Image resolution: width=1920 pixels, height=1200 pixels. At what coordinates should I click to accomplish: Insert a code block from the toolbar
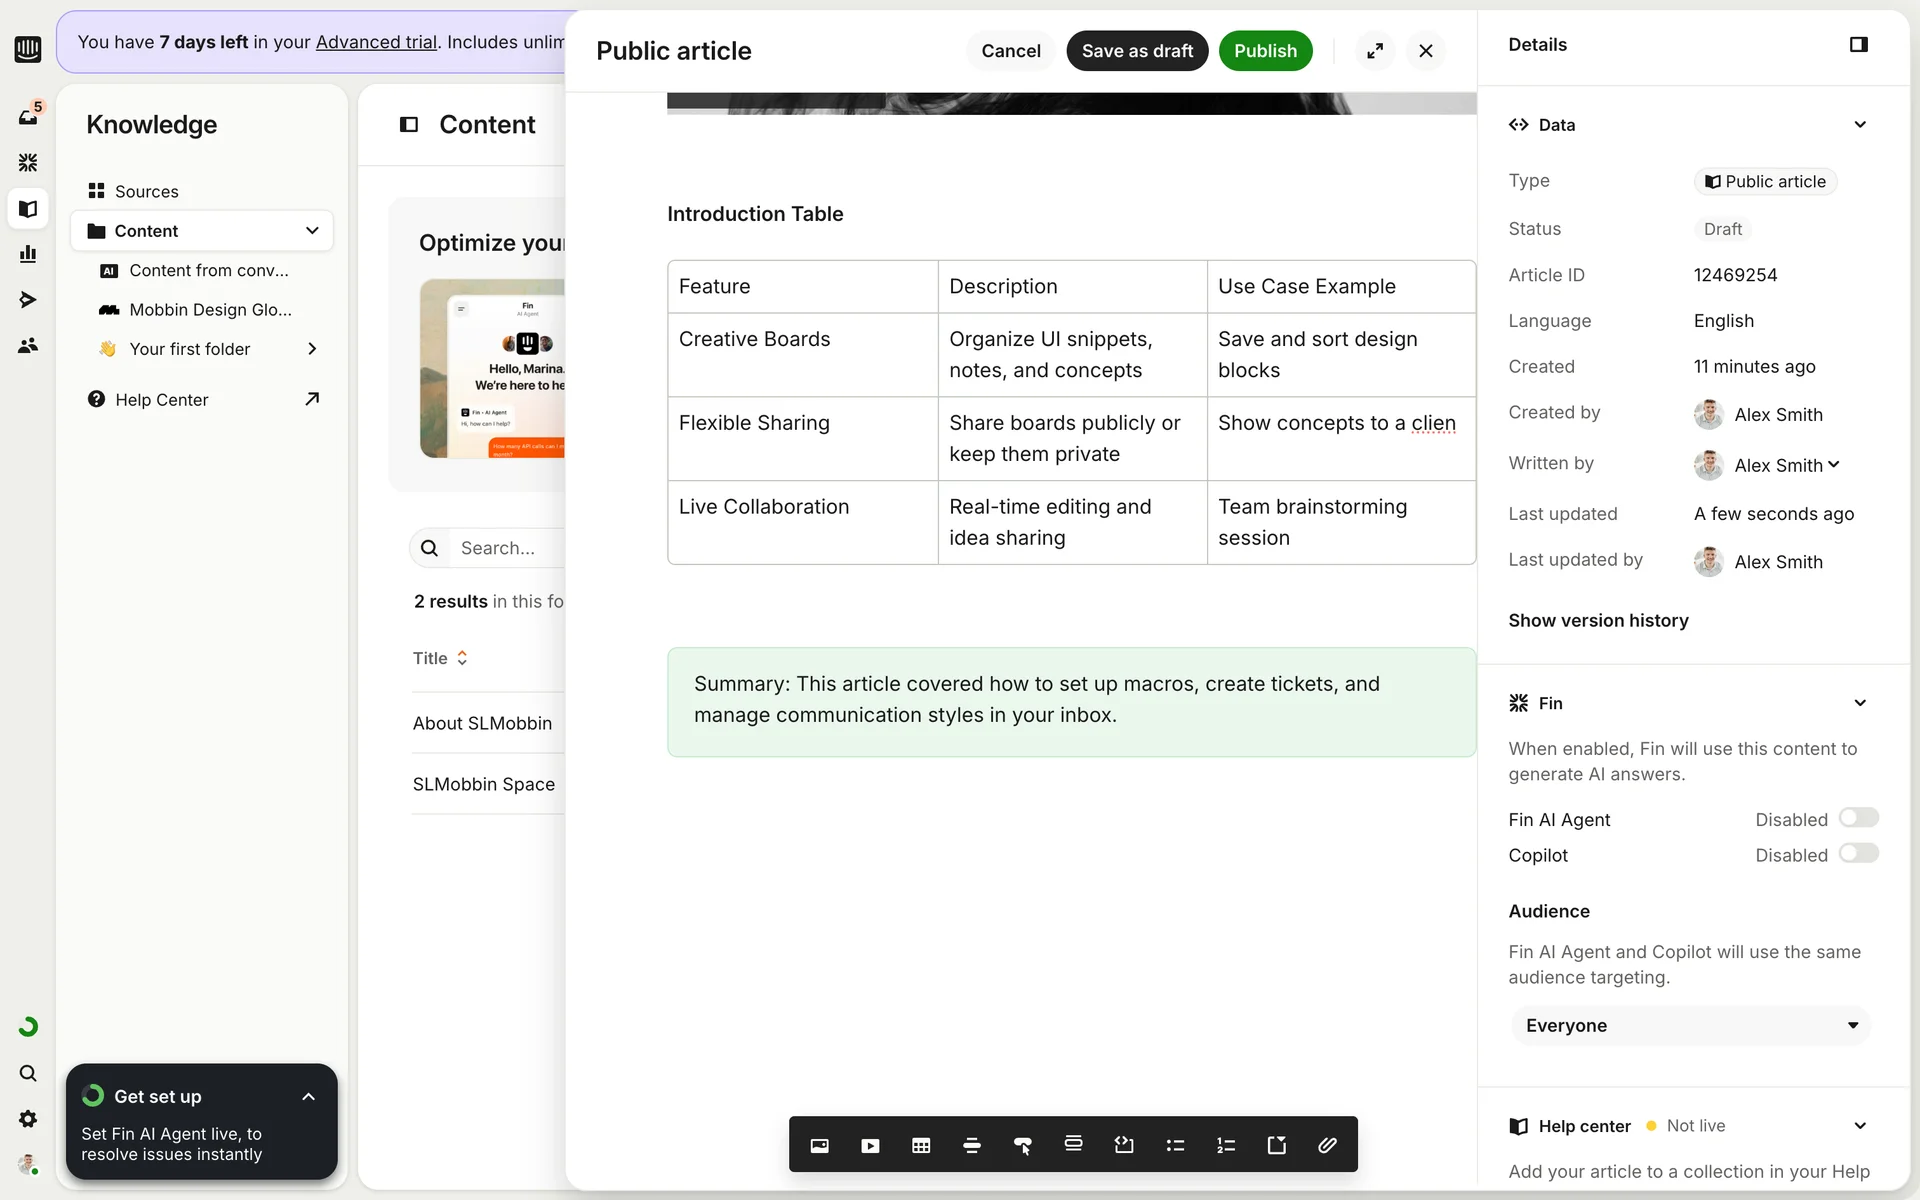coord(1124,1145)
